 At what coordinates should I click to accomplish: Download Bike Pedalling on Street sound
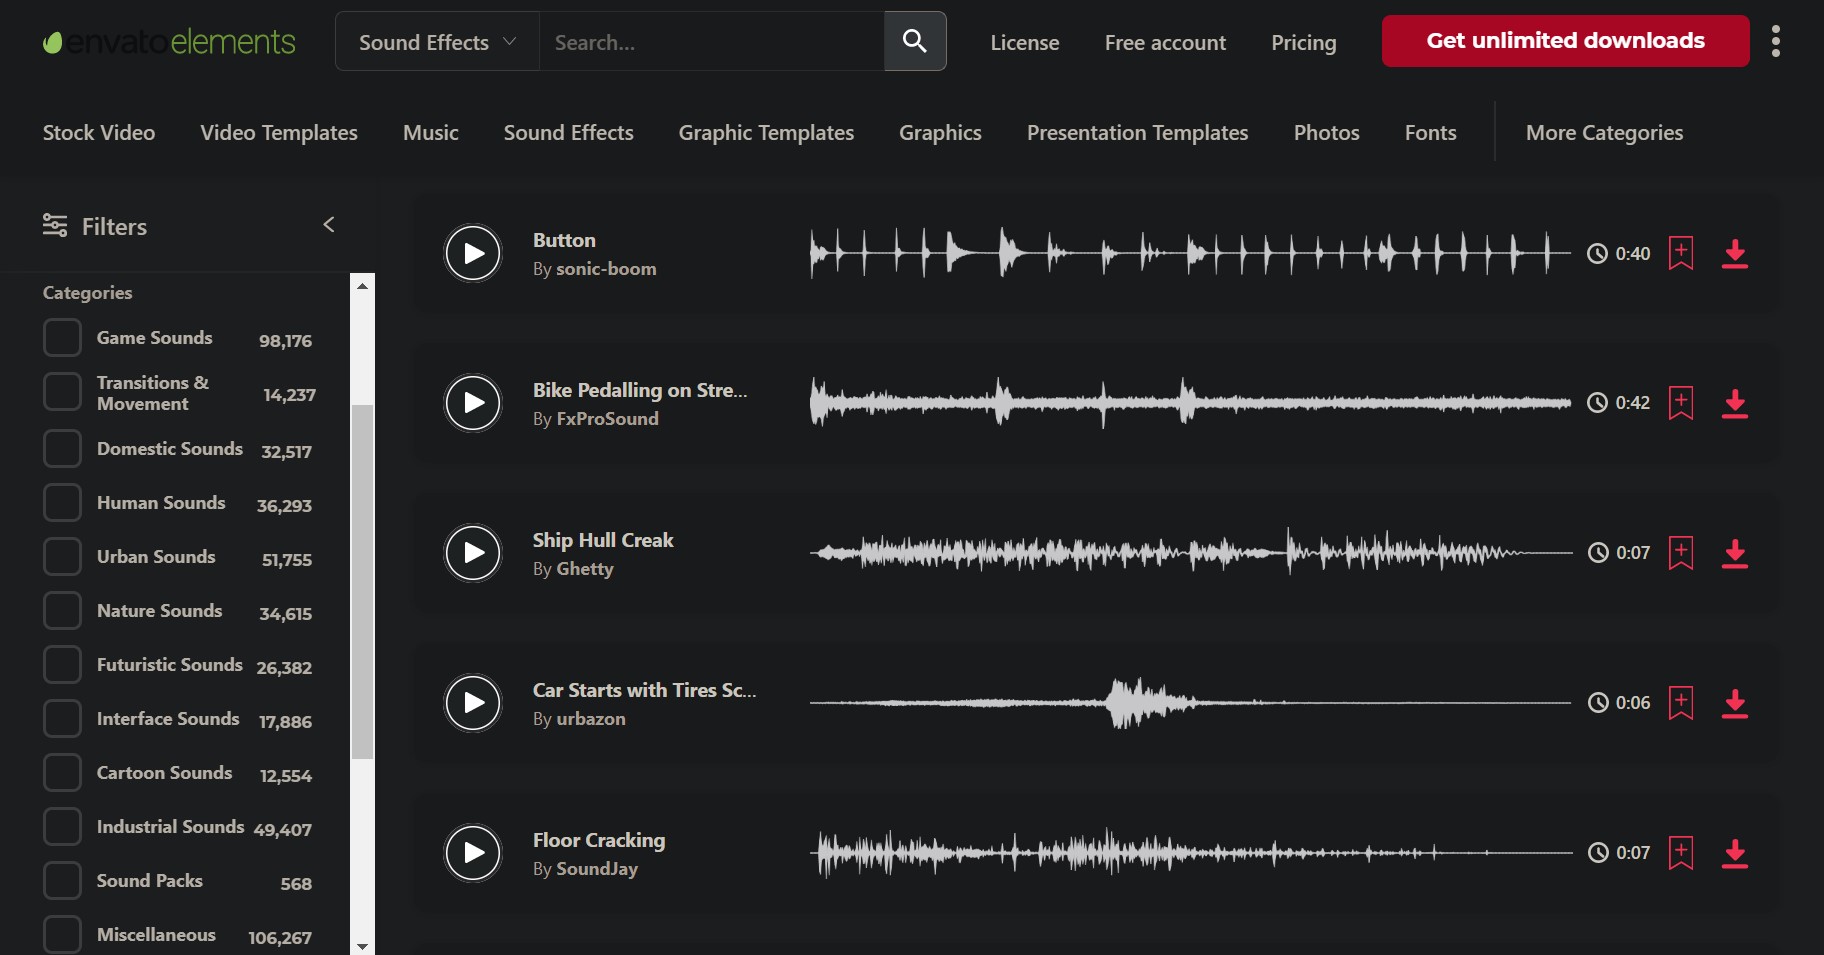pos(1735,404)
